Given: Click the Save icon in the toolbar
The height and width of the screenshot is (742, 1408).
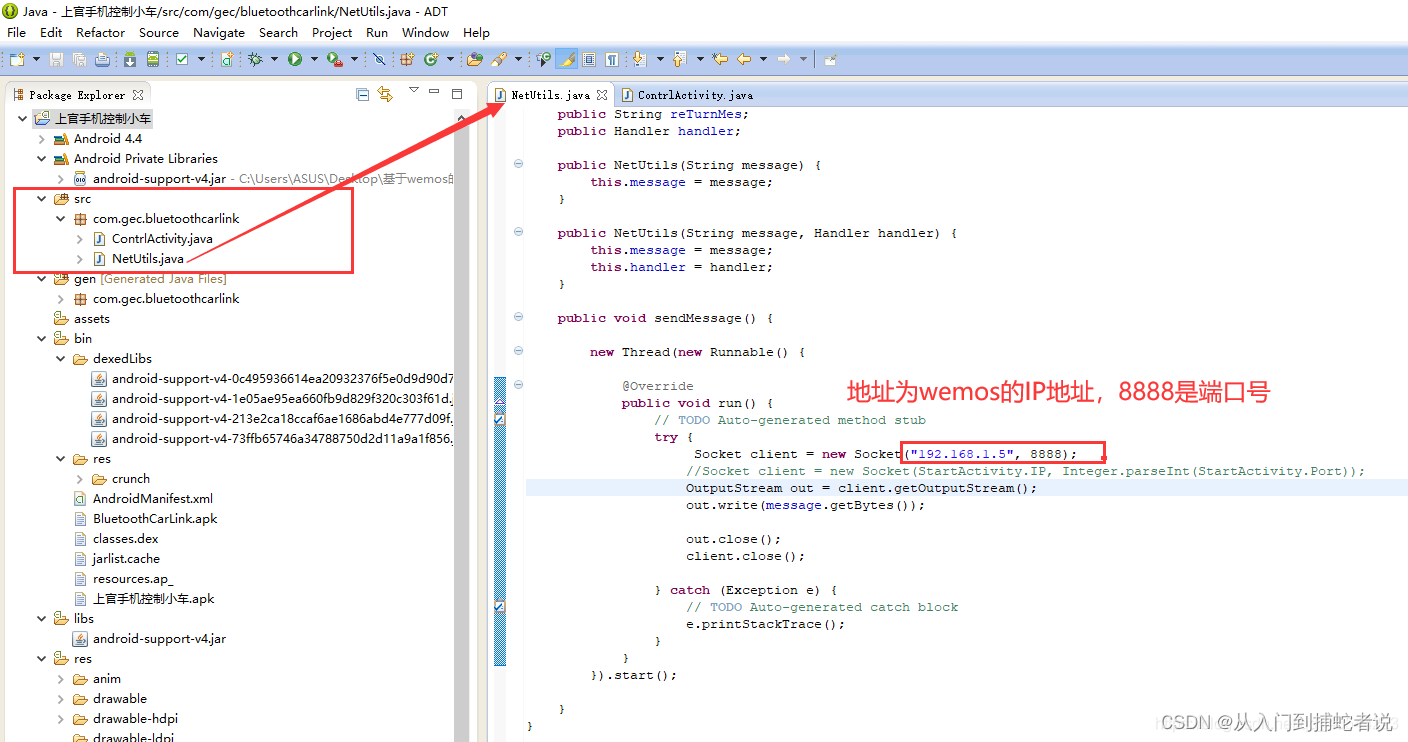Looking at the screenshot, I should pyautogui.click(x=56, y=59).
